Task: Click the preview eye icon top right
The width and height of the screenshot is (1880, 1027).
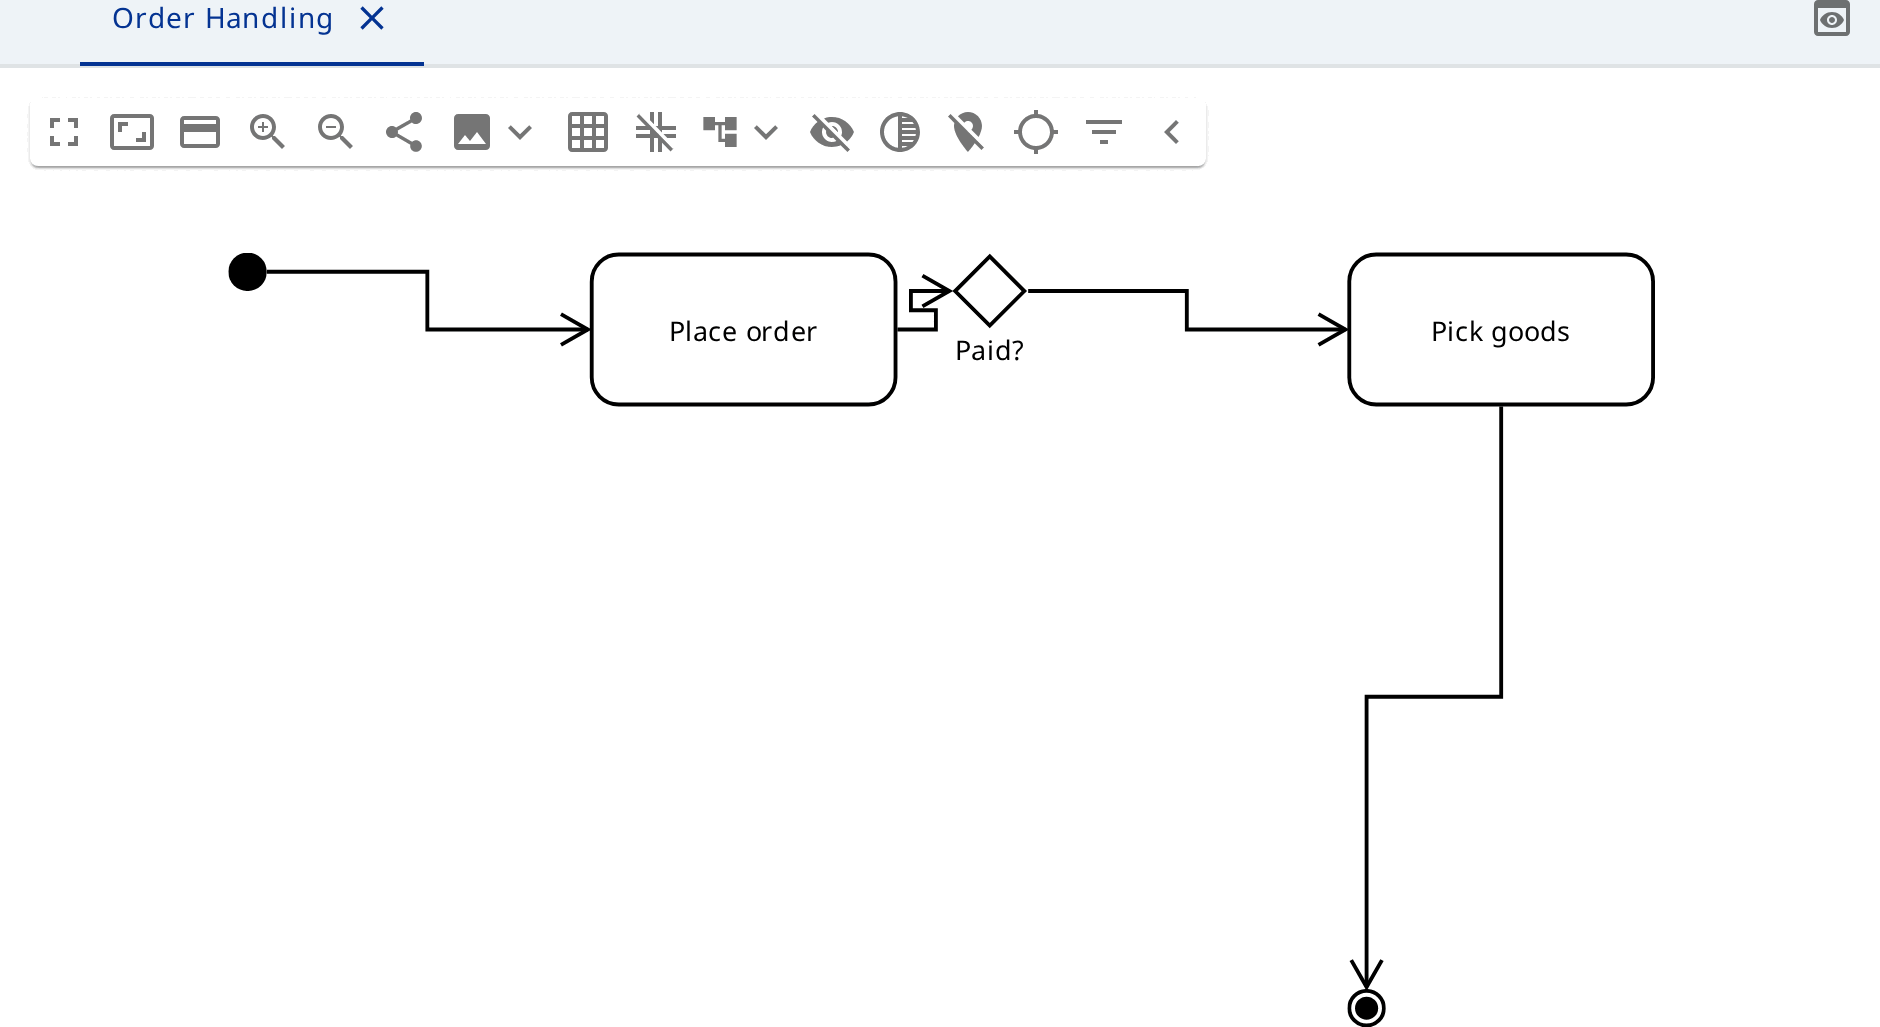Action: click(x=1832, y=18)
